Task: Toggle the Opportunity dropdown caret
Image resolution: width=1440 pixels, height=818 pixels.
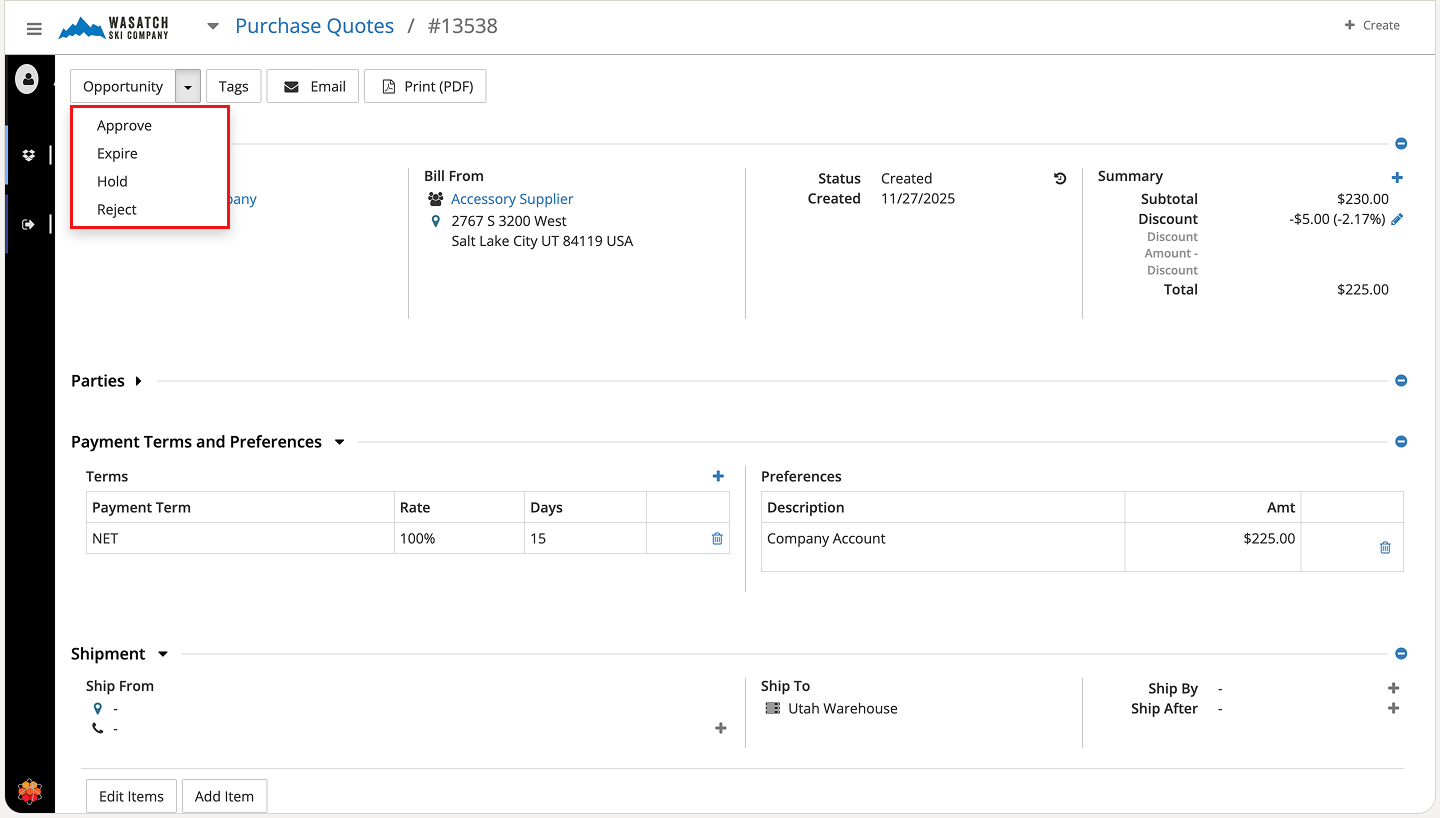Action: [188, 87]
